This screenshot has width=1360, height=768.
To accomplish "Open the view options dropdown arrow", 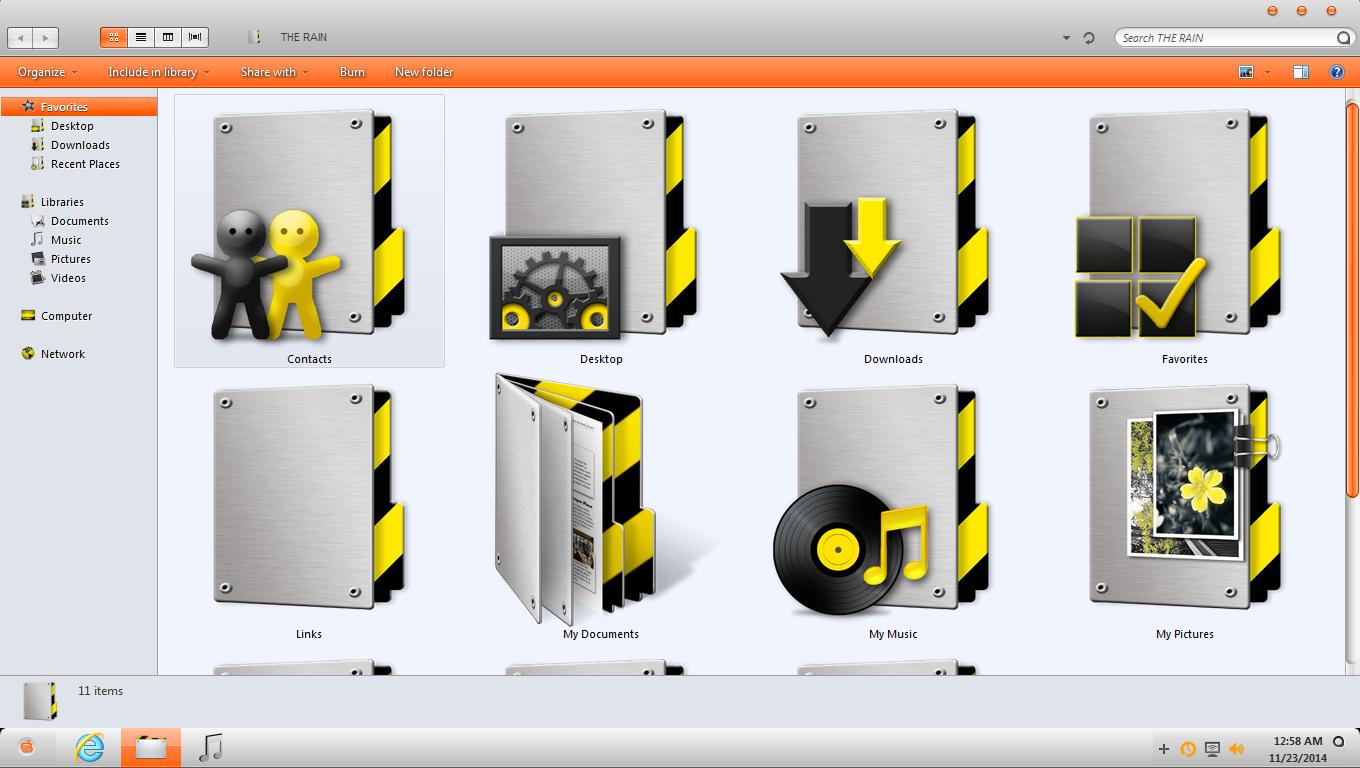I will (x=1267, y=72).
